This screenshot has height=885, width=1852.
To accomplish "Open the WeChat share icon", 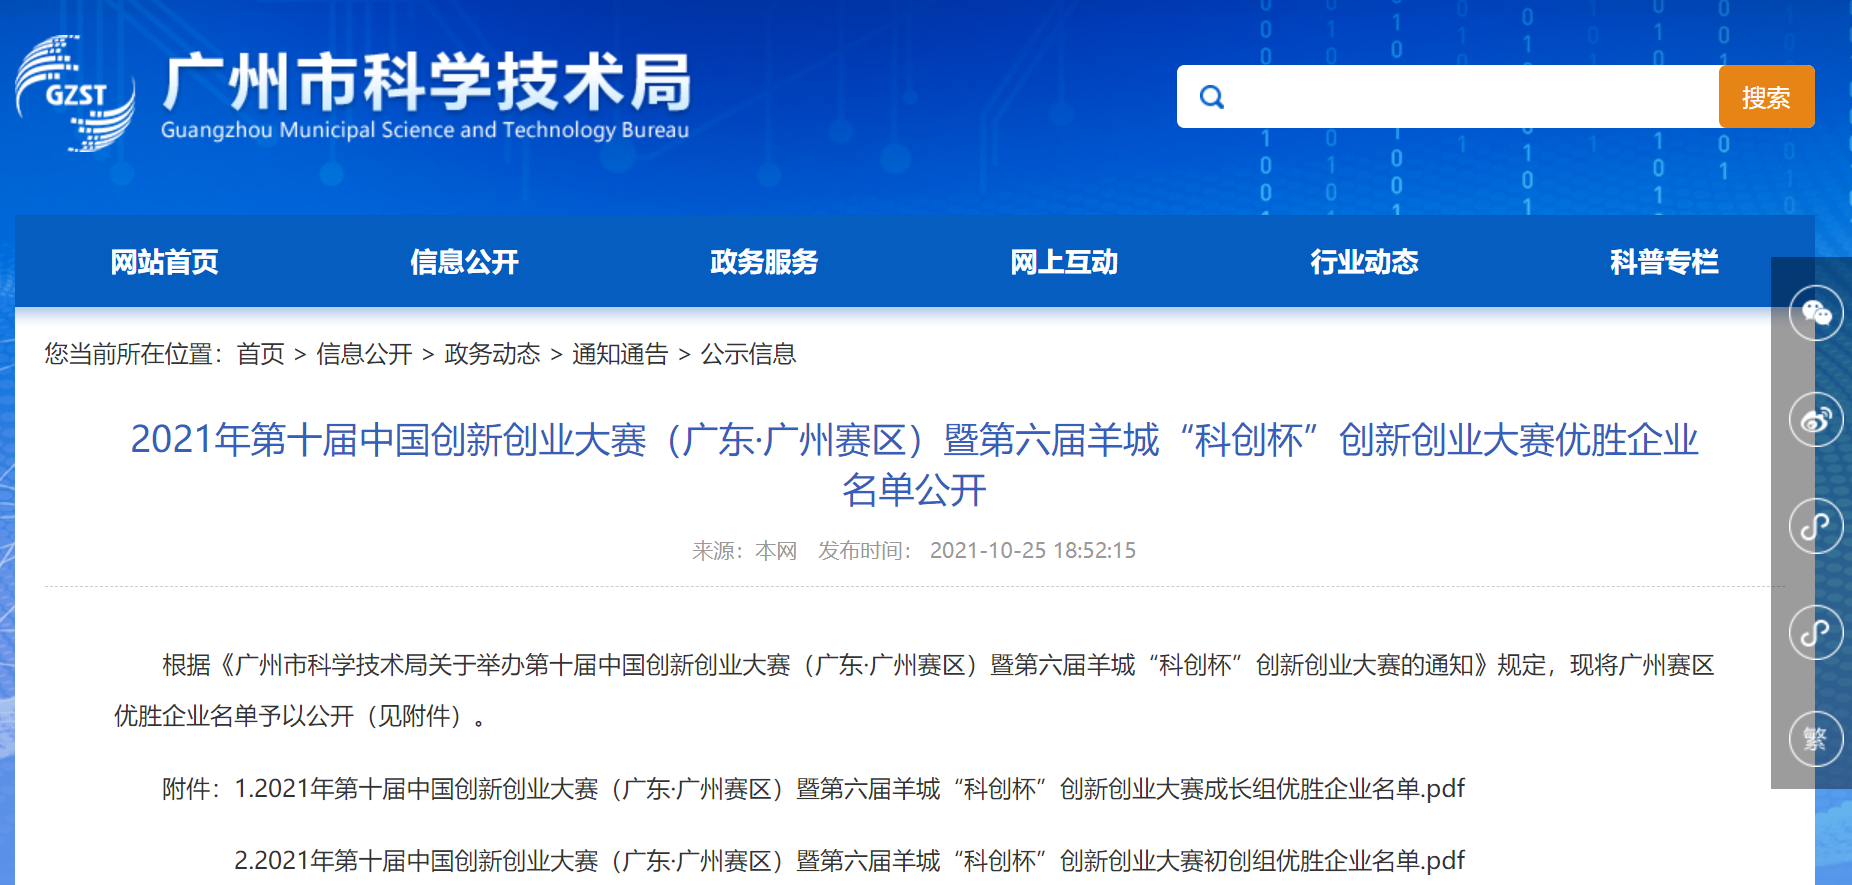I will pyautogui.click(x=1816, y=313).
